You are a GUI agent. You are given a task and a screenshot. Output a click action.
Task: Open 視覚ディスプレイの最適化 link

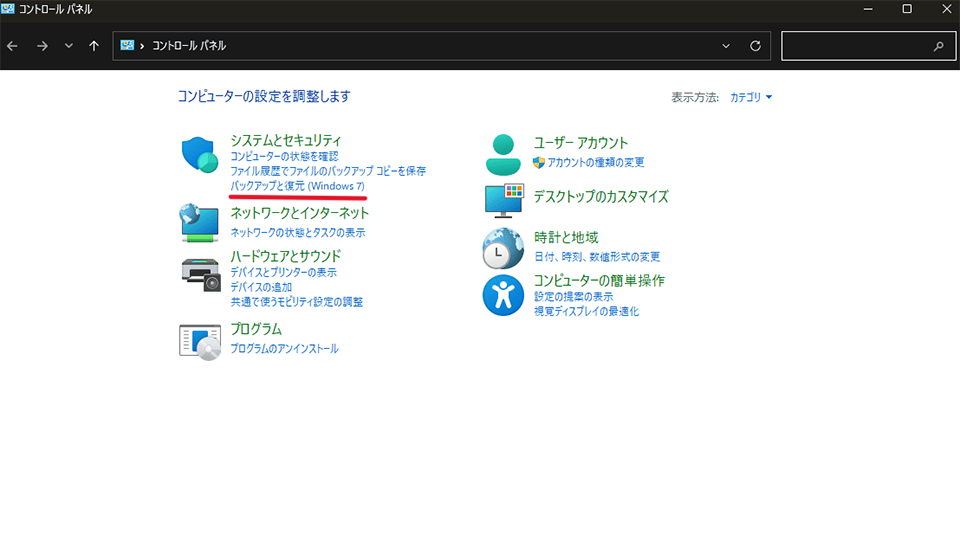click(x=586, y=312)
